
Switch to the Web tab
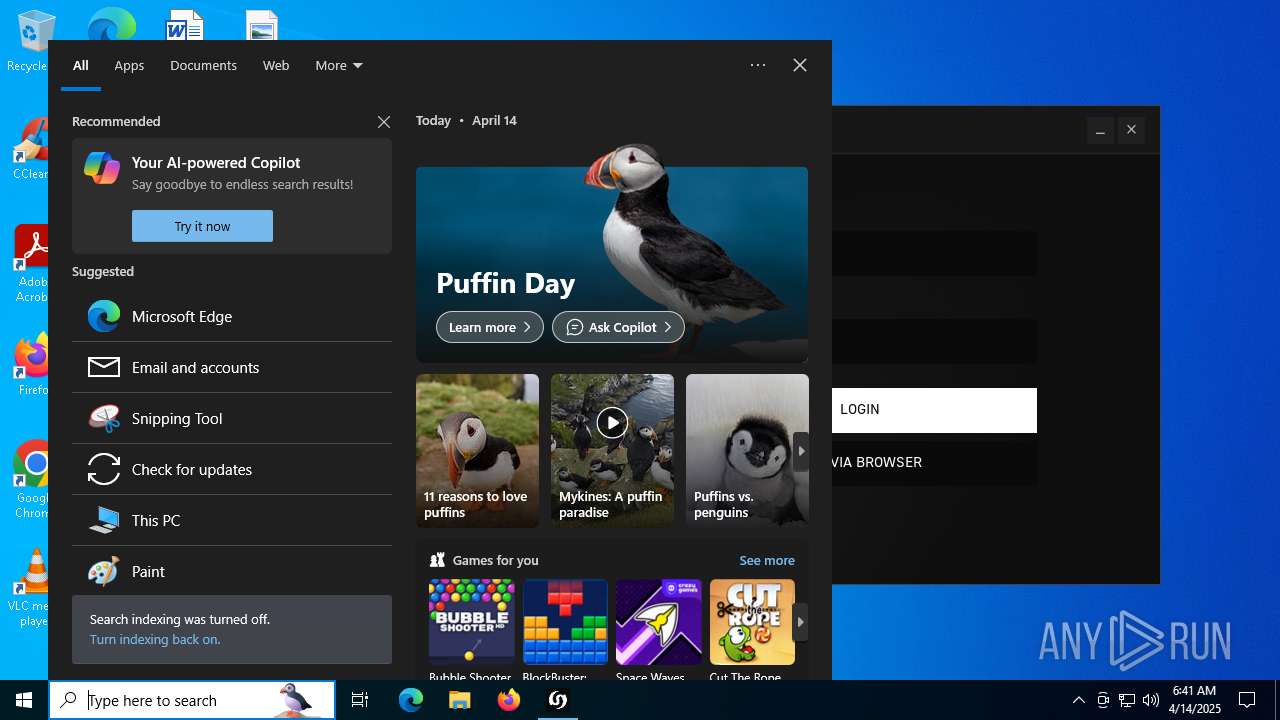pos(276,65)
